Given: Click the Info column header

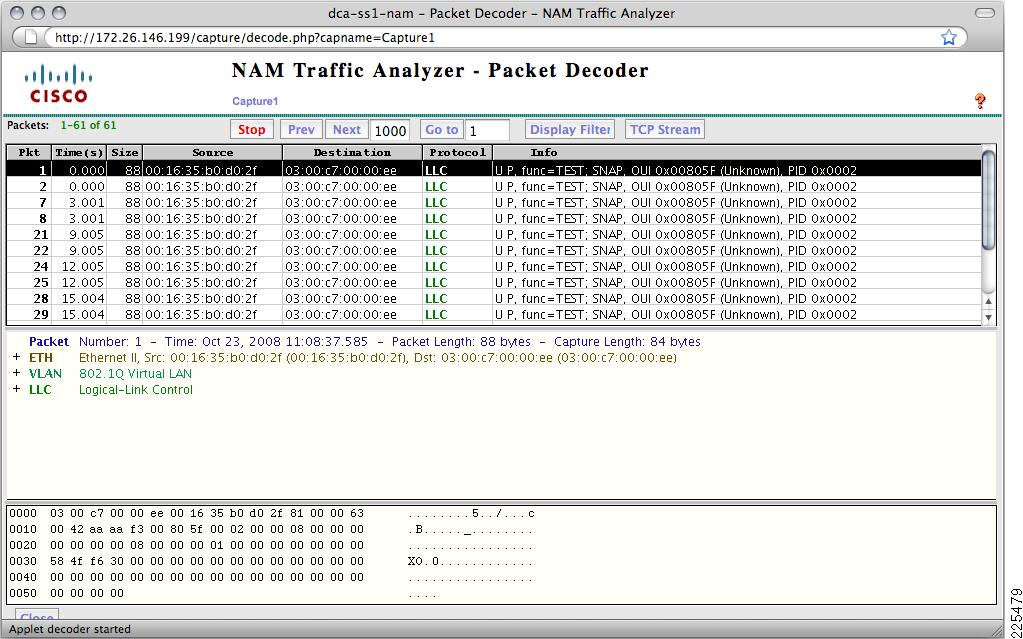Looking at the screenshot, I should point(737,153).
